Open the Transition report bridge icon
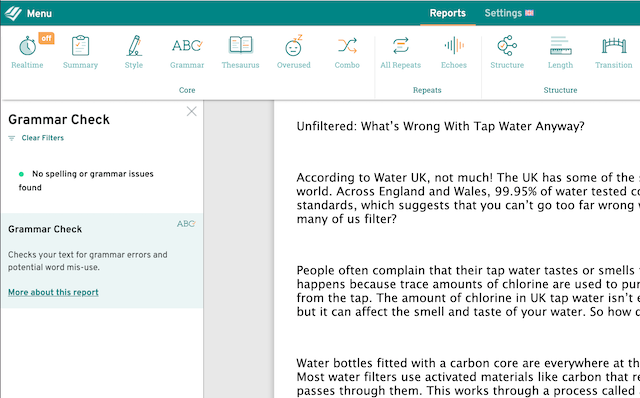Screen dimensions: 640x398 (614, 45)
